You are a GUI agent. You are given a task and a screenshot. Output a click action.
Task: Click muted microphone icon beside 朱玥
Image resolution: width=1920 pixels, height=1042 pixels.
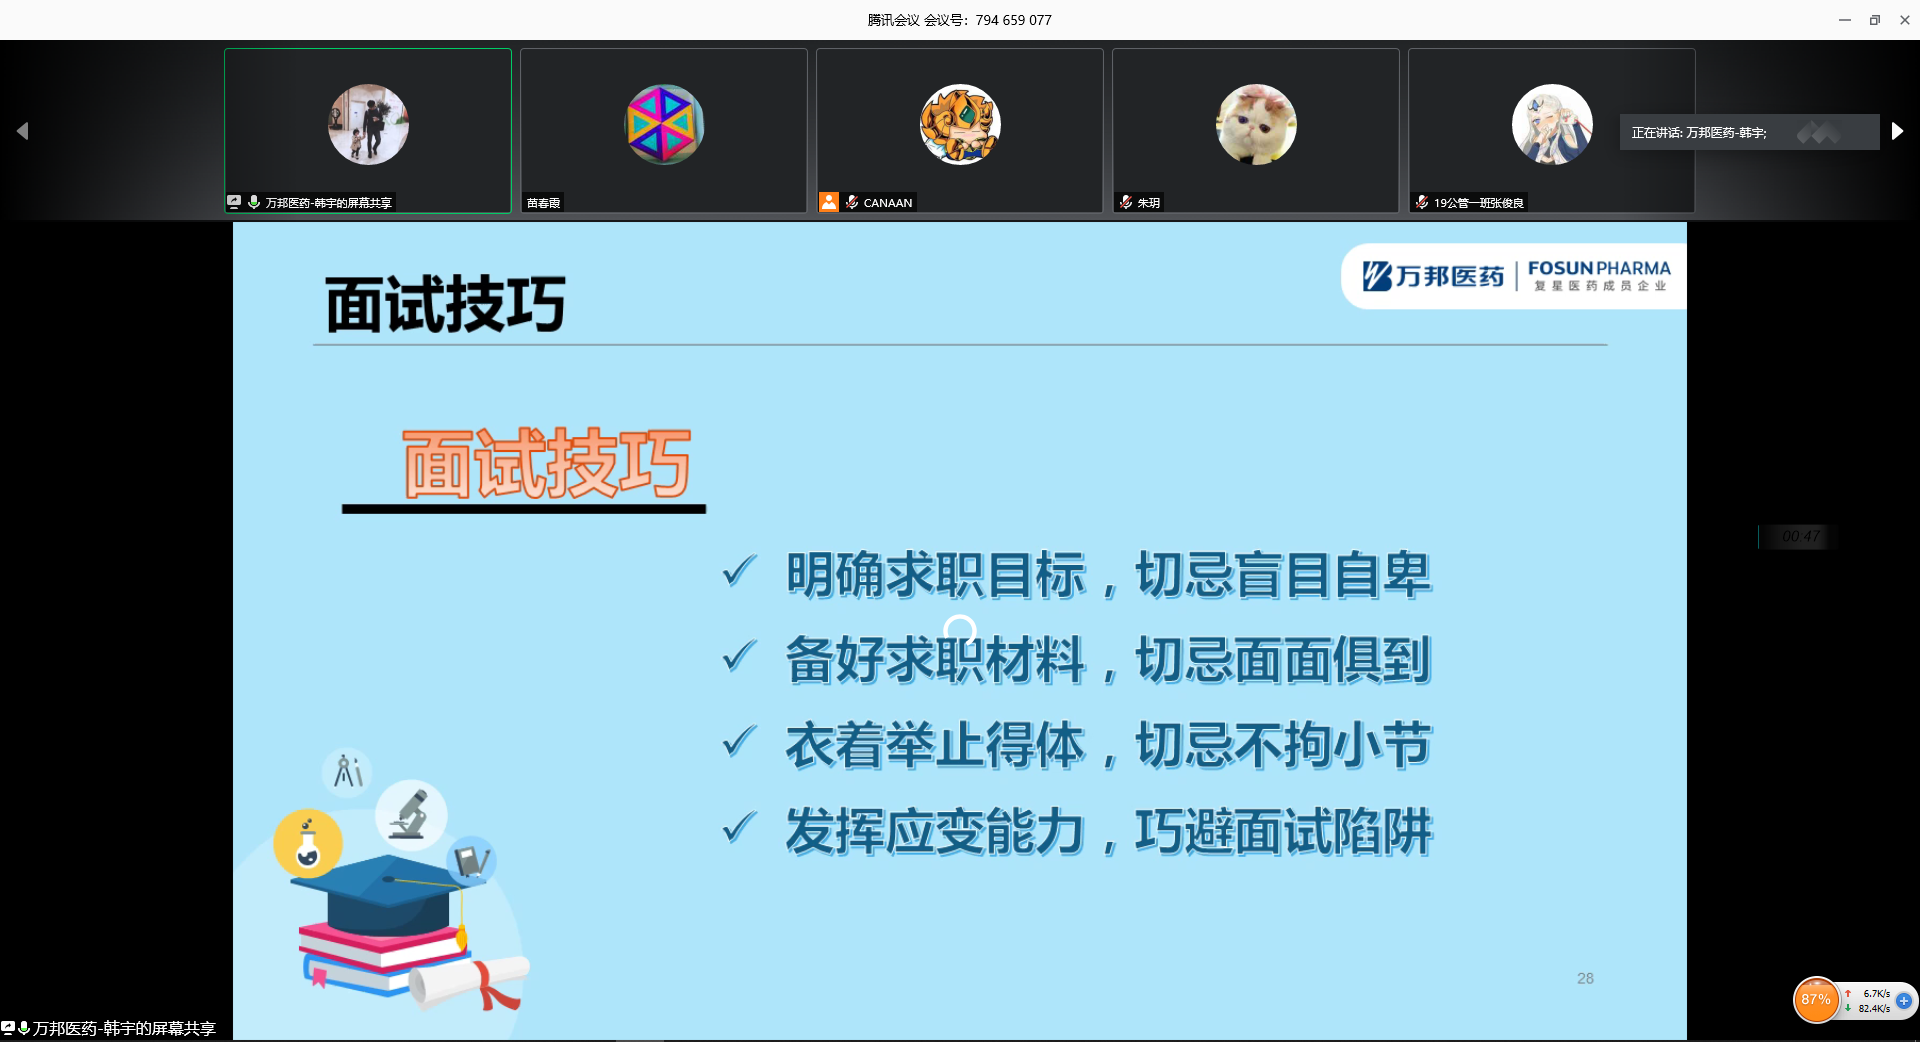[x=1126, y=202]
